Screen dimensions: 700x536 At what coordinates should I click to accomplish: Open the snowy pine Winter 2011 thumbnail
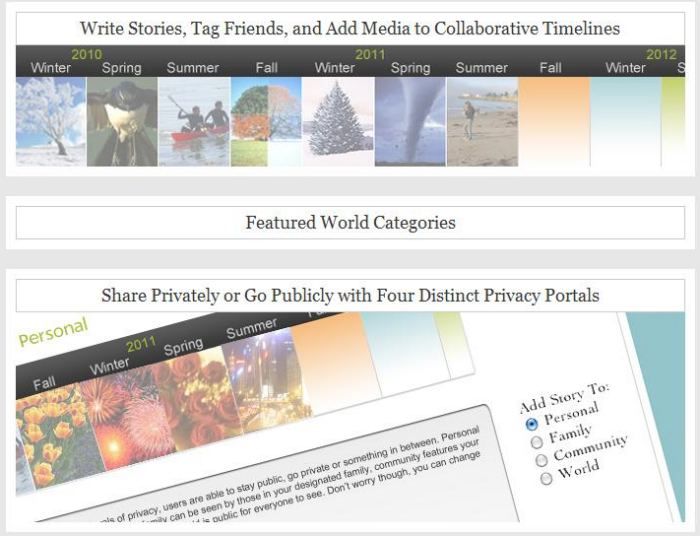click(338, 122)
